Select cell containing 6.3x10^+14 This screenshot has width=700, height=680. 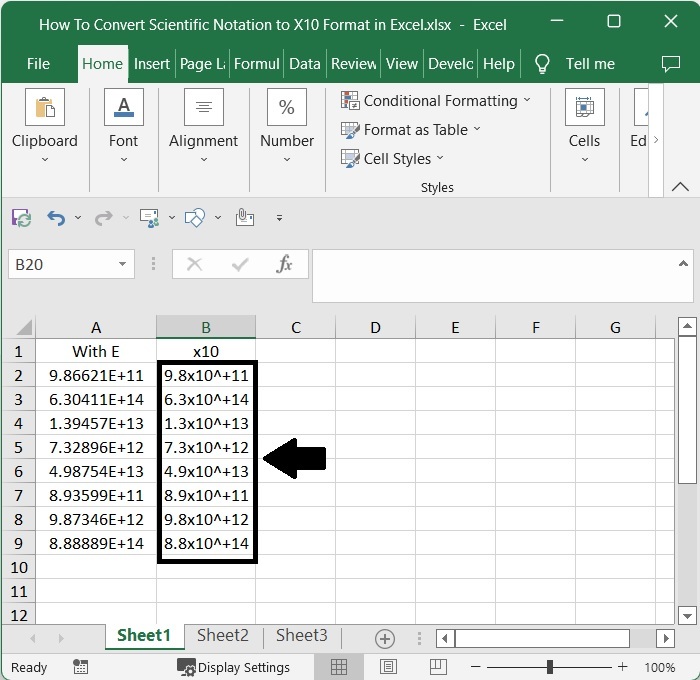point(206,399)
